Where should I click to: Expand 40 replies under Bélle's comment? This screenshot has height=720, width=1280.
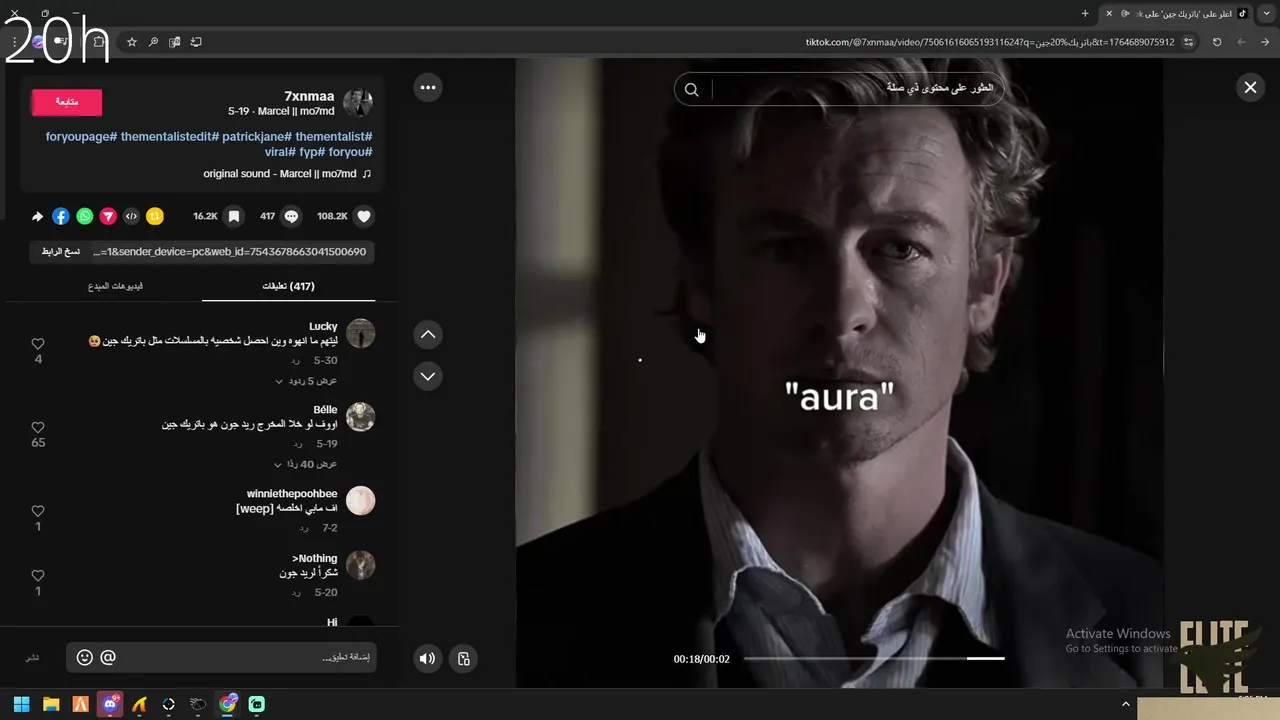click(306, 464)
